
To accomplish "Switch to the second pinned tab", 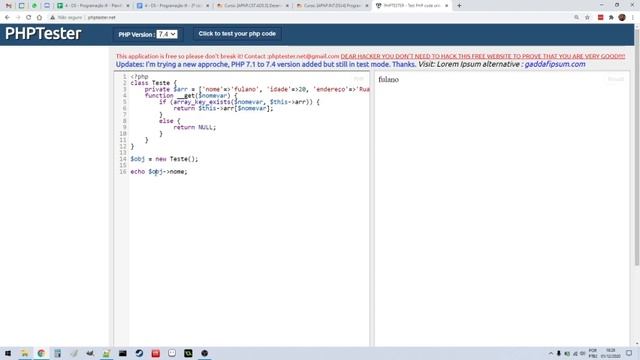I will click(x=22, y=6).
